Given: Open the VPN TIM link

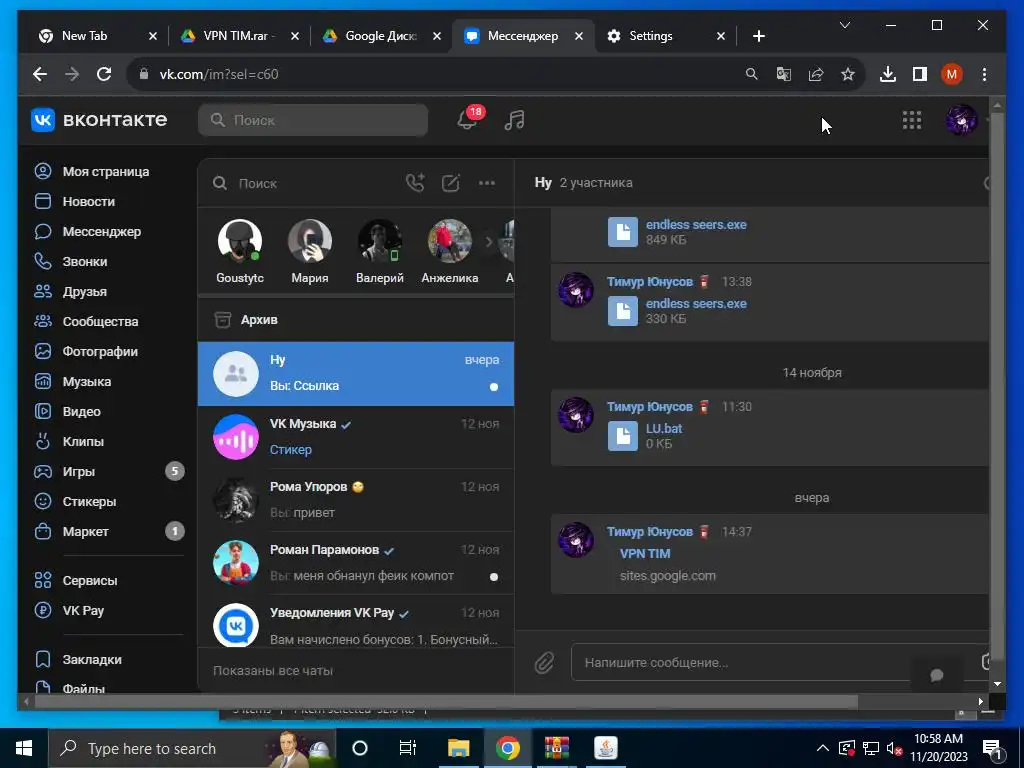Looking at the screenshot, I should (645, 554).
